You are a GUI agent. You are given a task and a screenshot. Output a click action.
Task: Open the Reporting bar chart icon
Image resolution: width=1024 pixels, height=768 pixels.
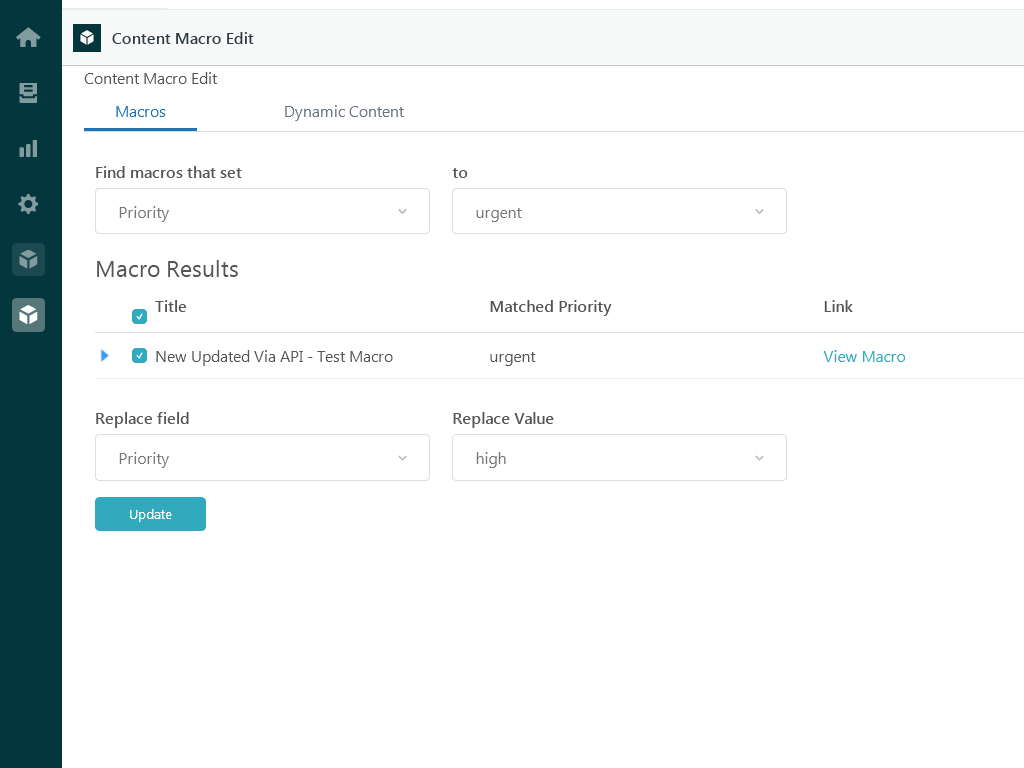(28, 149)
